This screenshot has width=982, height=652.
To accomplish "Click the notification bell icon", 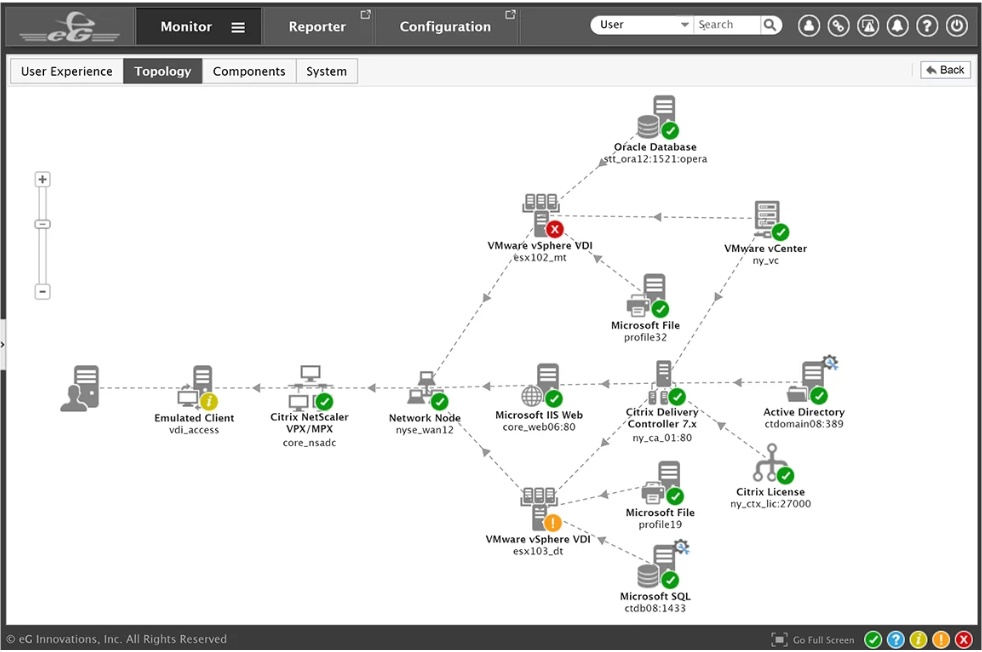I will coord(897,26).
